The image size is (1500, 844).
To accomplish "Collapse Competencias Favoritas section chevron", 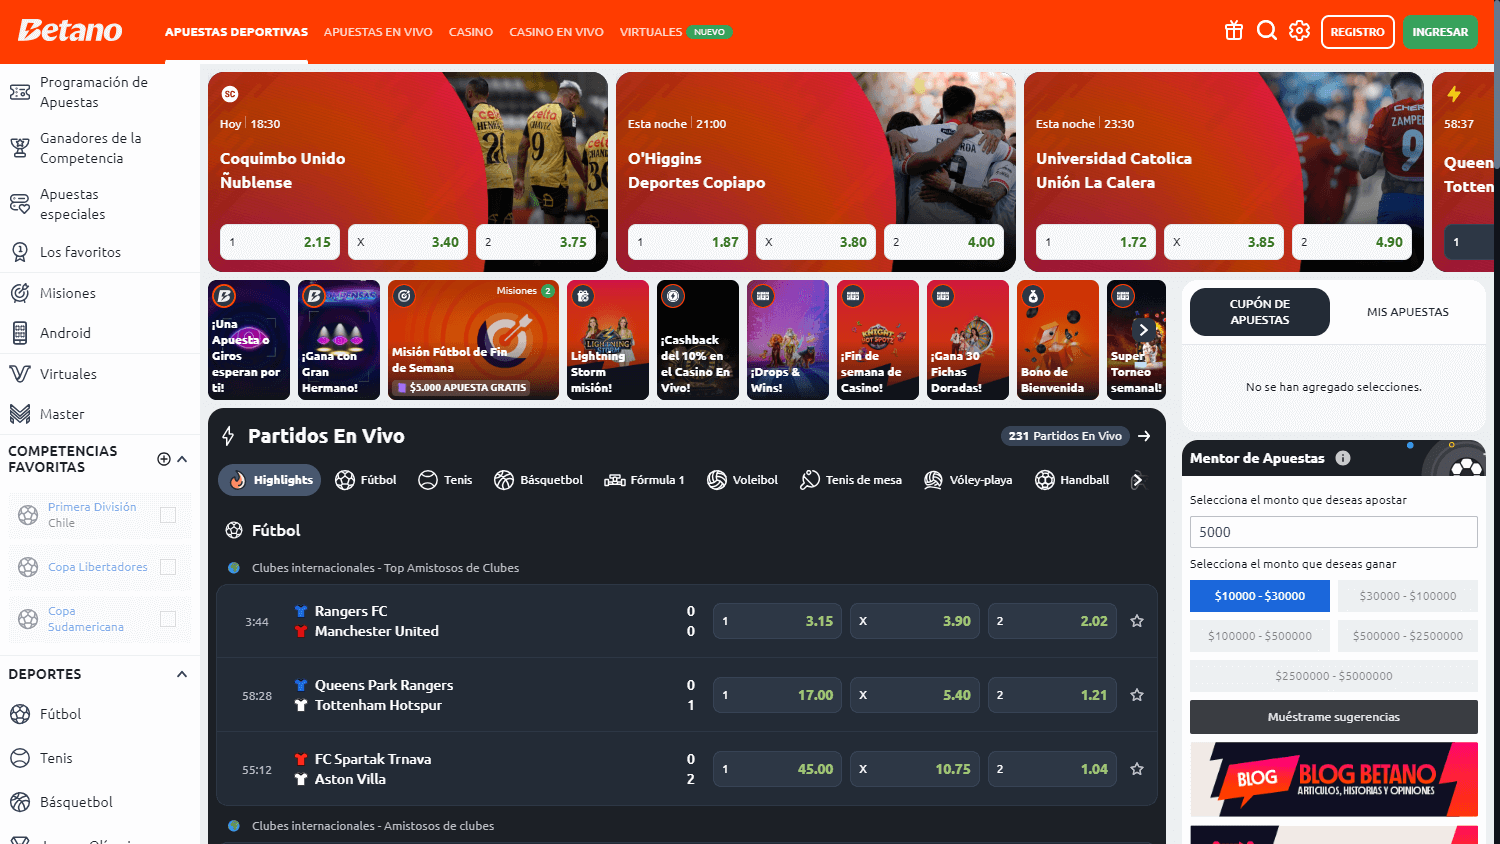I will (182, 459).
